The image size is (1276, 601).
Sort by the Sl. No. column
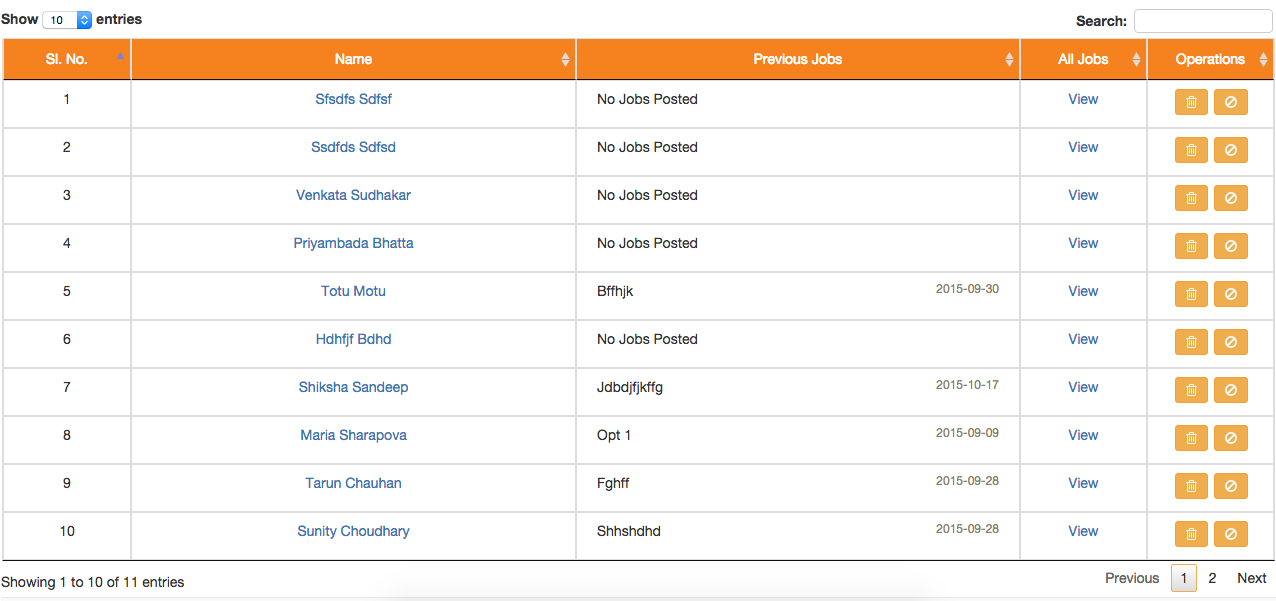click(67, 59)
